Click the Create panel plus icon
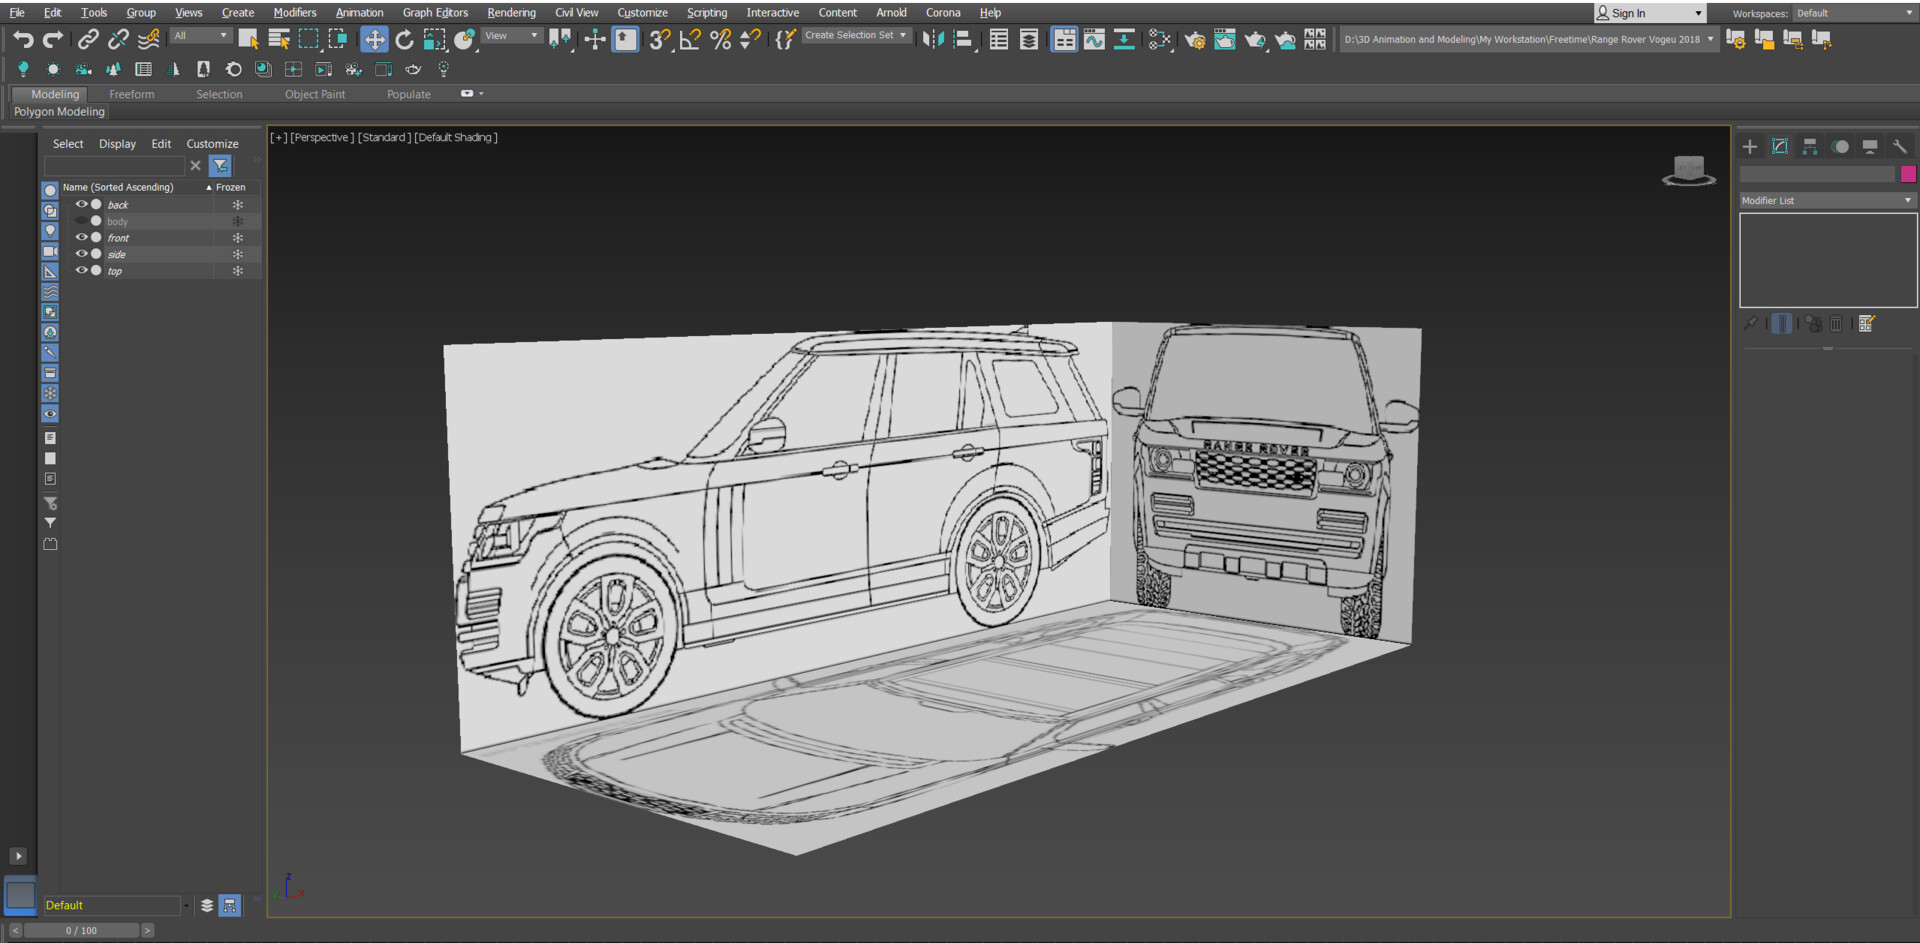 coord(1750,146)
